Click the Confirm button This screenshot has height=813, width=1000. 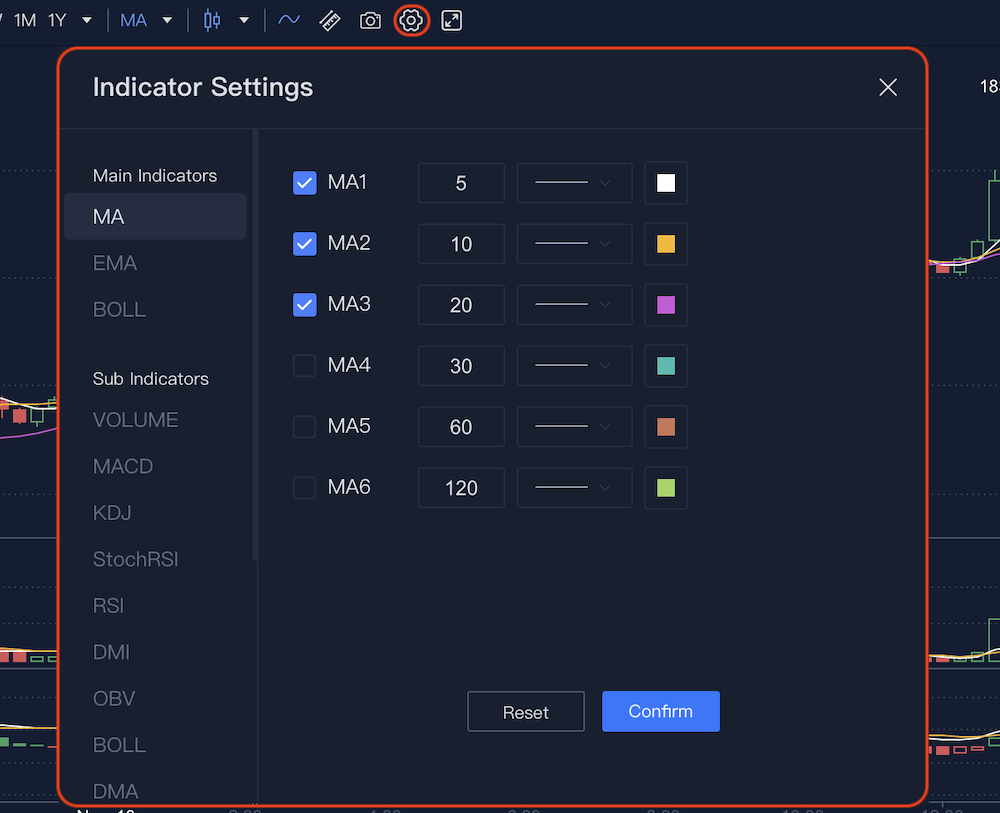tap(660, 711)
